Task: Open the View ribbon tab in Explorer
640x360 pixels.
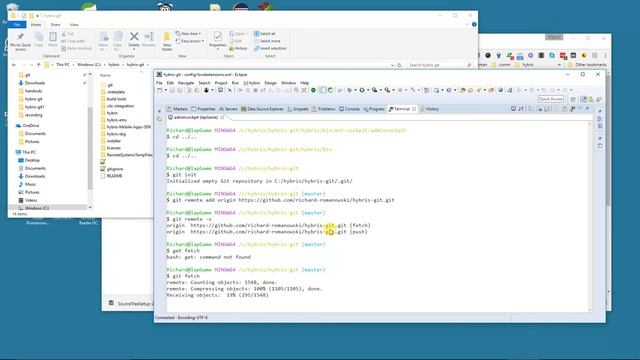Action: coord(74,25)
